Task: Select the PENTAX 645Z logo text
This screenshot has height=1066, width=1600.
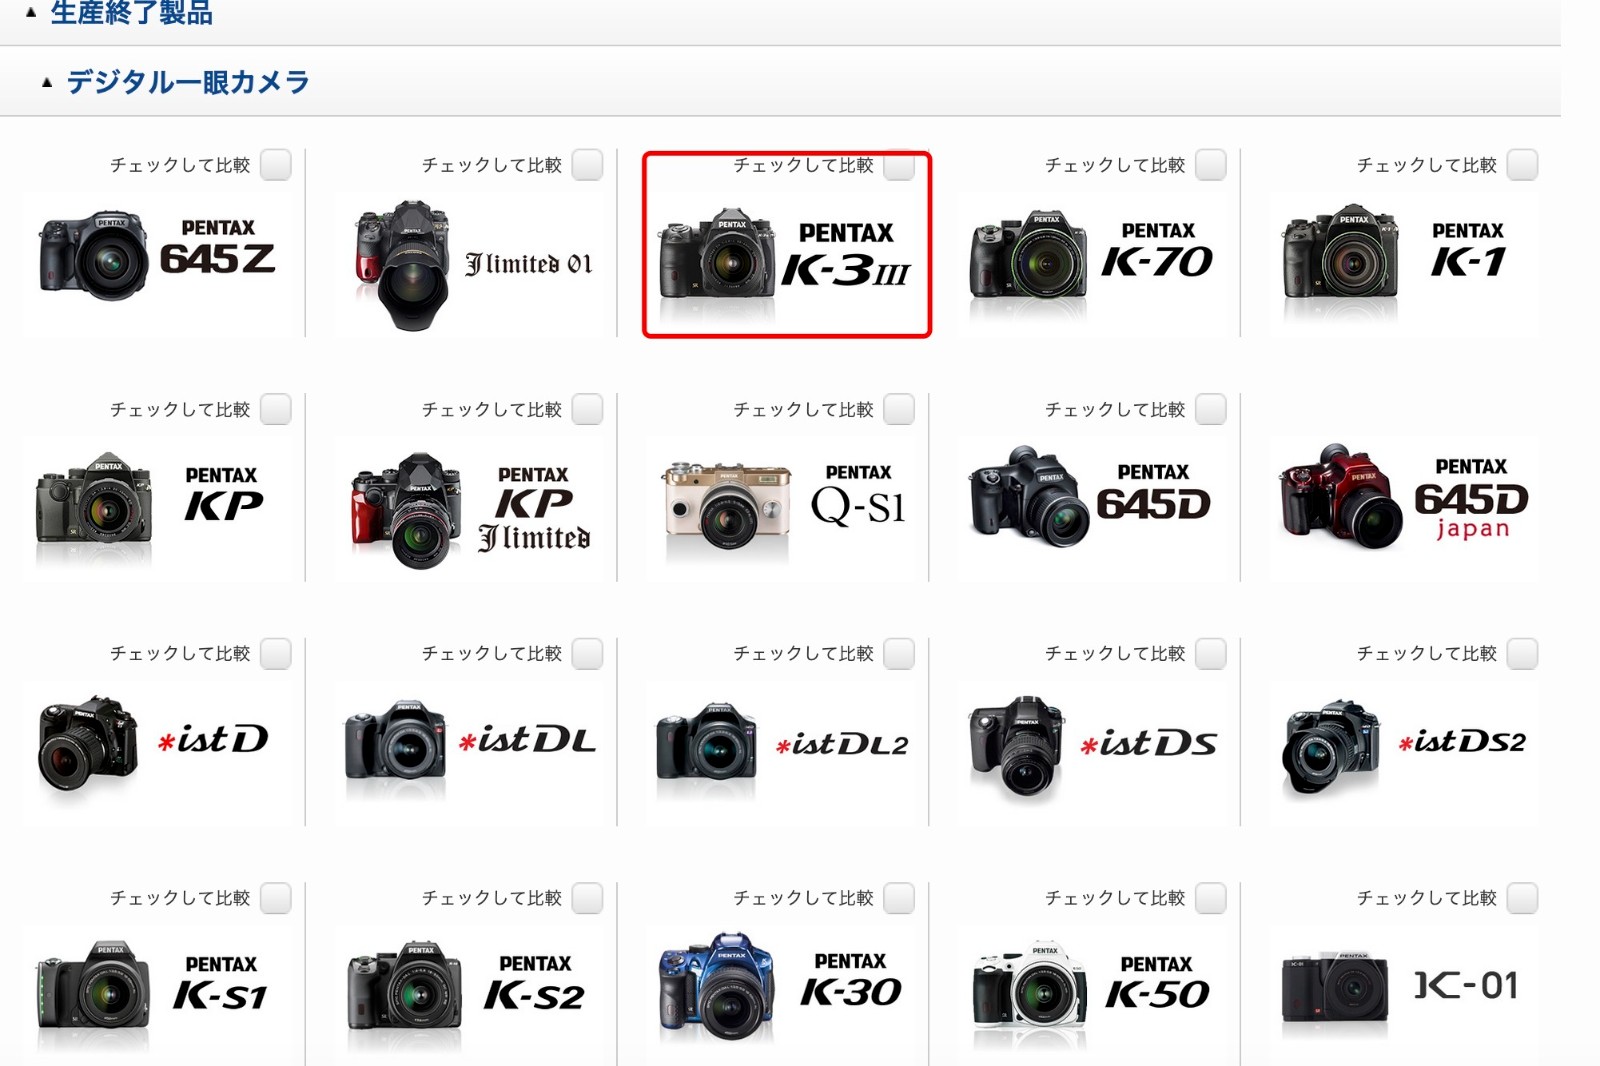Action: [x=217, y=248]
